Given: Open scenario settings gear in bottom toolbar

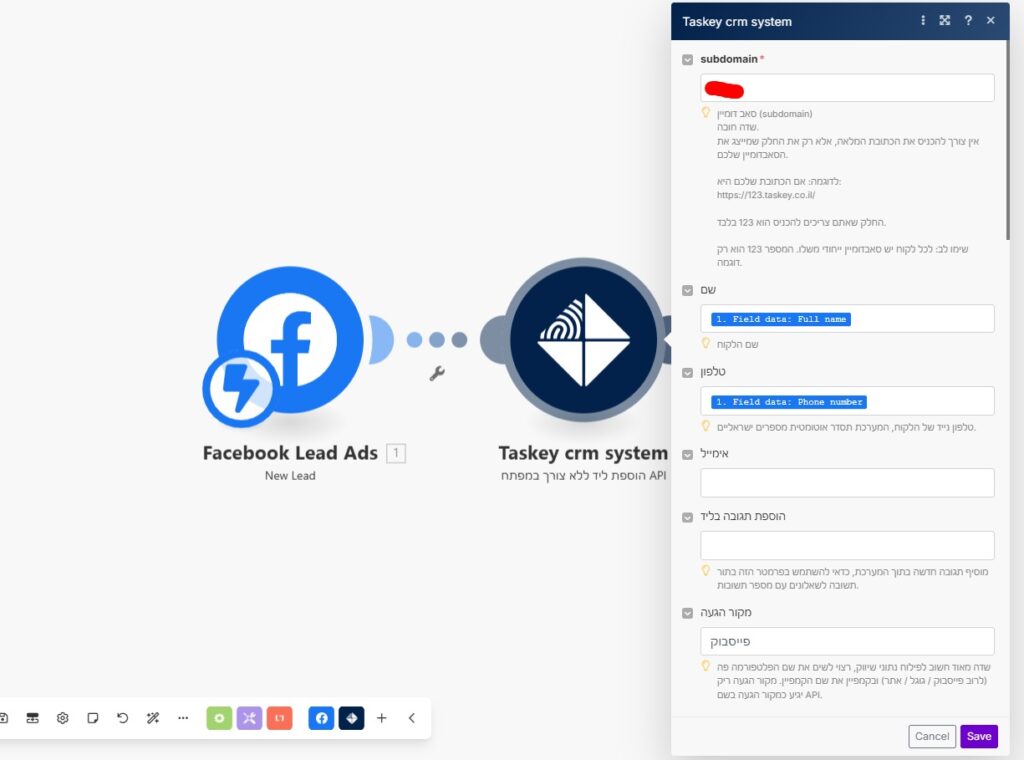Looking at the screenshot, I should [62, 718].
